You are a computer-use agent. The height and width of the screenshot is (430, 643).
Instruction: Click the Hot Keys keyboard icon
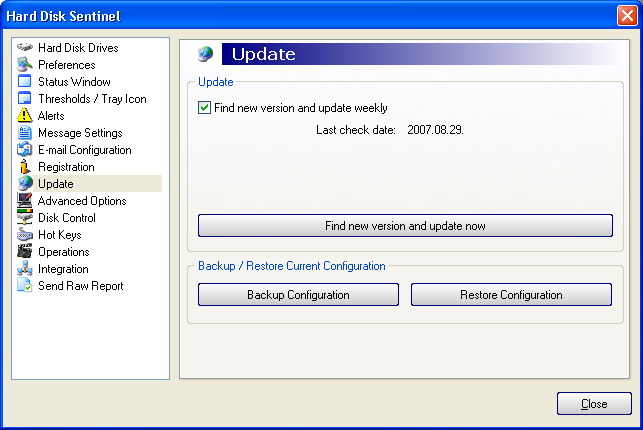(x=25, y=234)
